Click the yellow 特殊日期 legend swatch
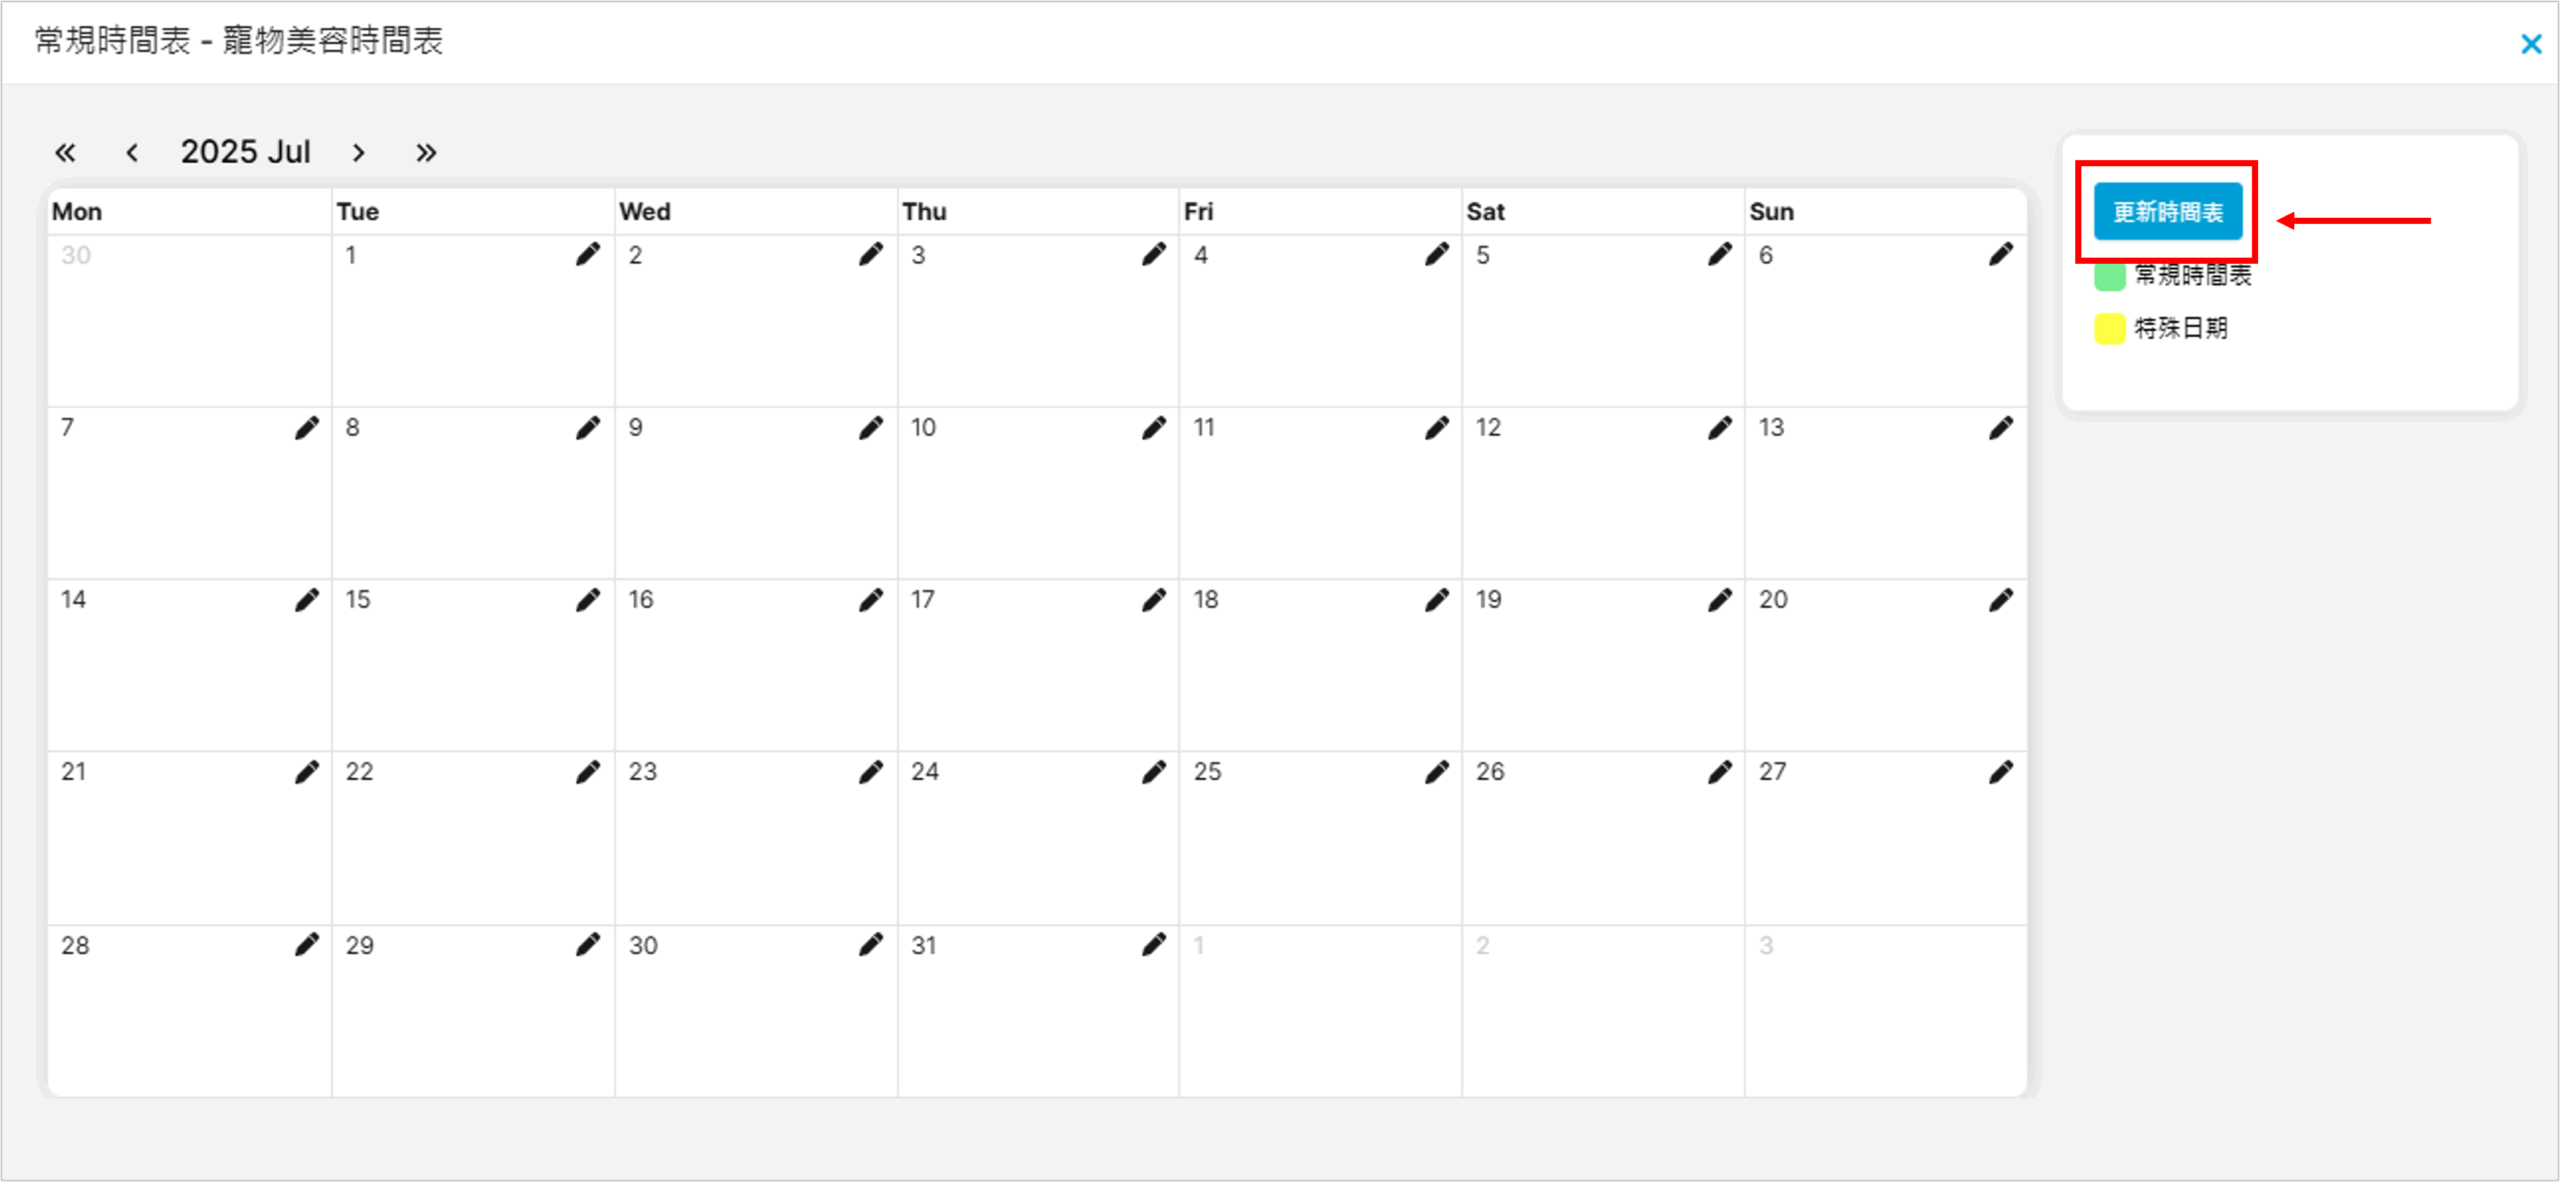 pyautogui.click(x=2109, y=329)
